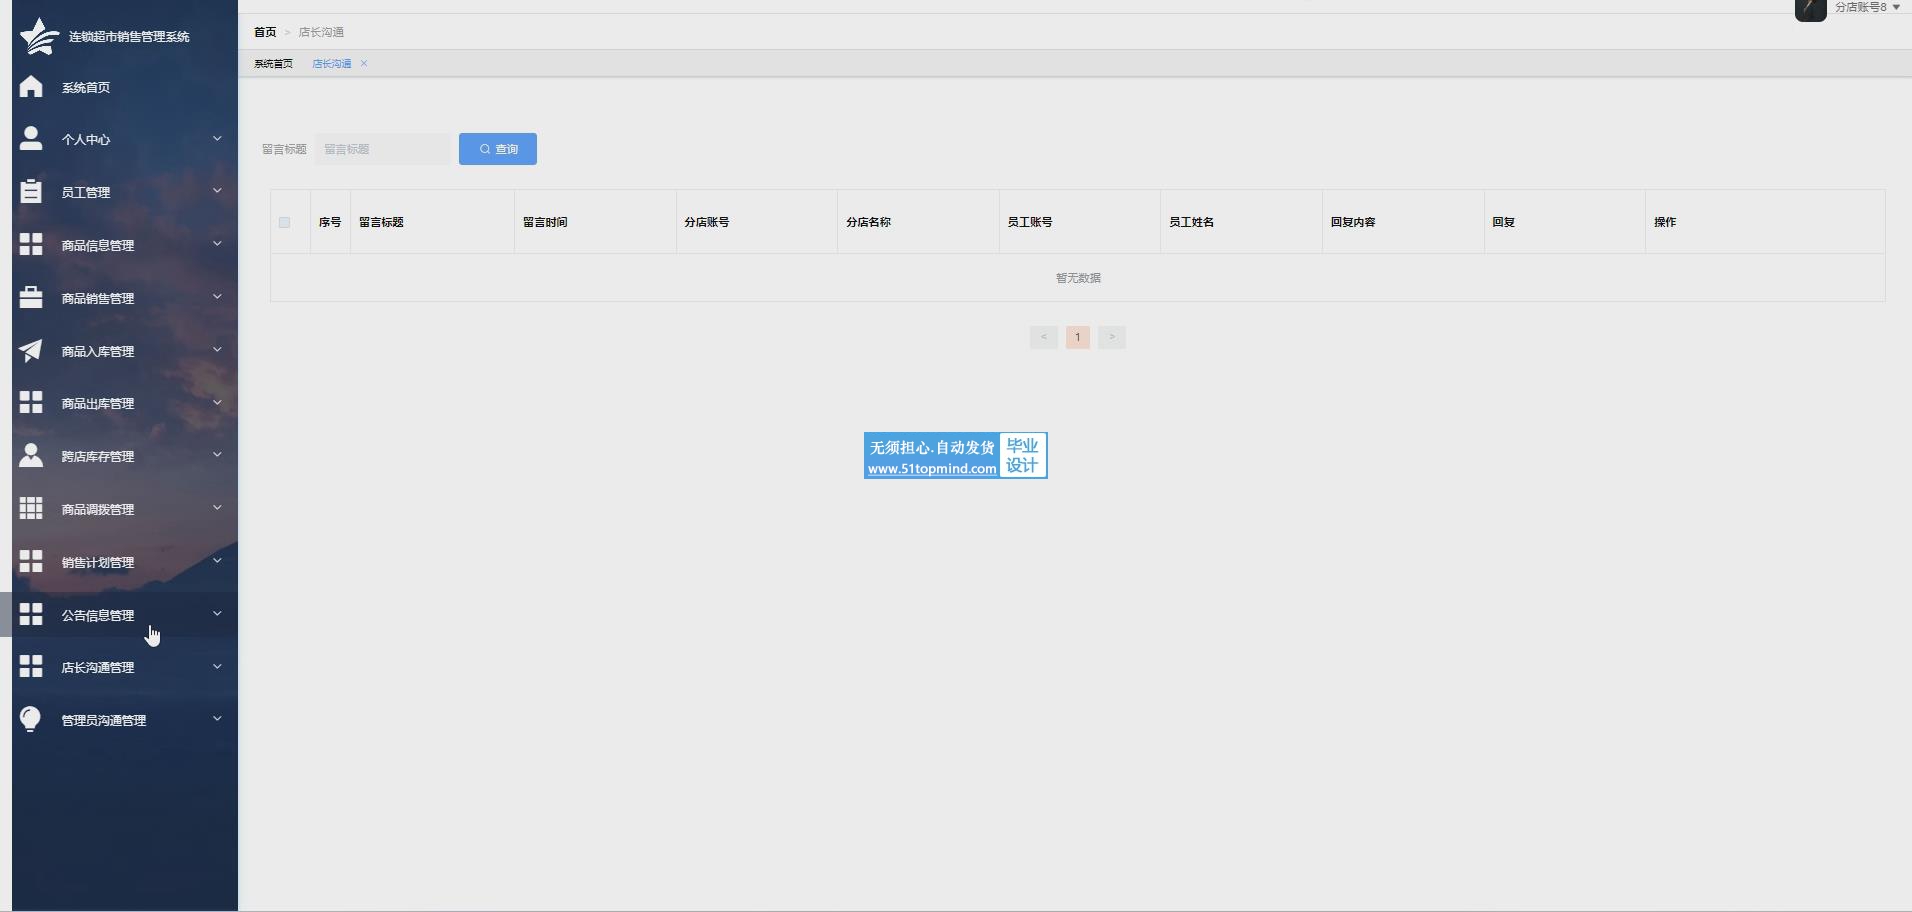Expand the 商品销售管理 chevron
Viewport: 1912px width, 912px height.
217,296
